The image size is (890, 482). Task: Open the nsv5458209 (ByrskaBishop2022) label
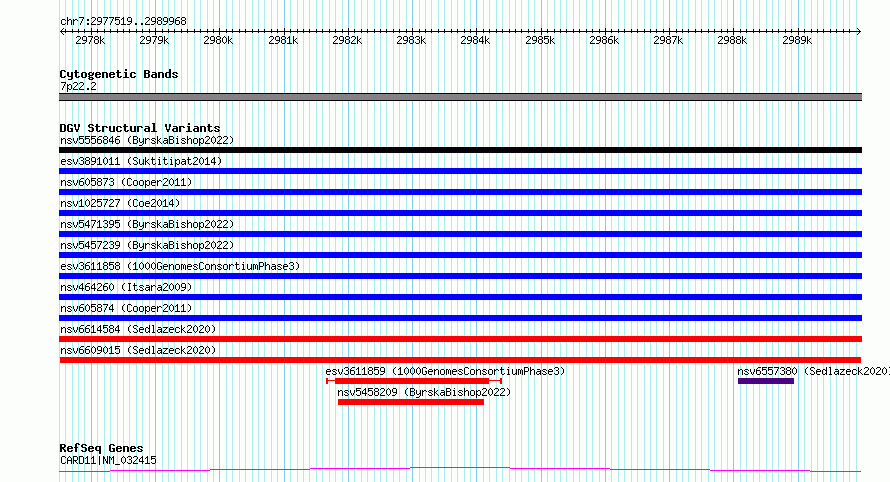coord(424,392)
